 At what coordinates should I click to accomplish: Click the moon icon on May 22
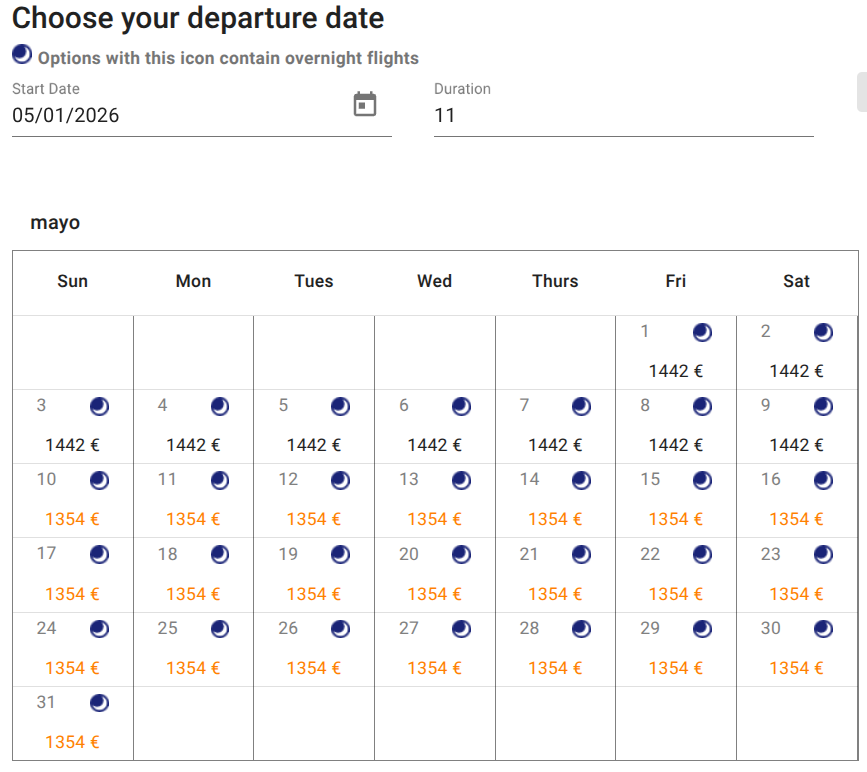click(703, 555)
